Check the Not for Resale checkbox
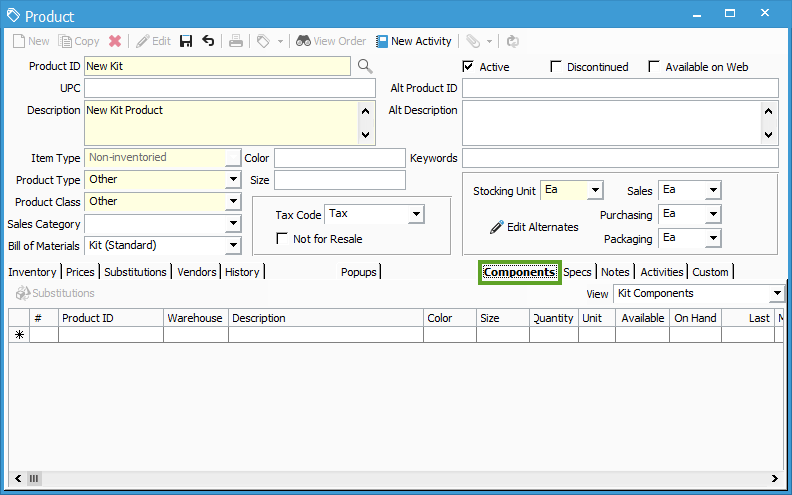The width and height of the screenshot is (792, 495). [282, 238]
